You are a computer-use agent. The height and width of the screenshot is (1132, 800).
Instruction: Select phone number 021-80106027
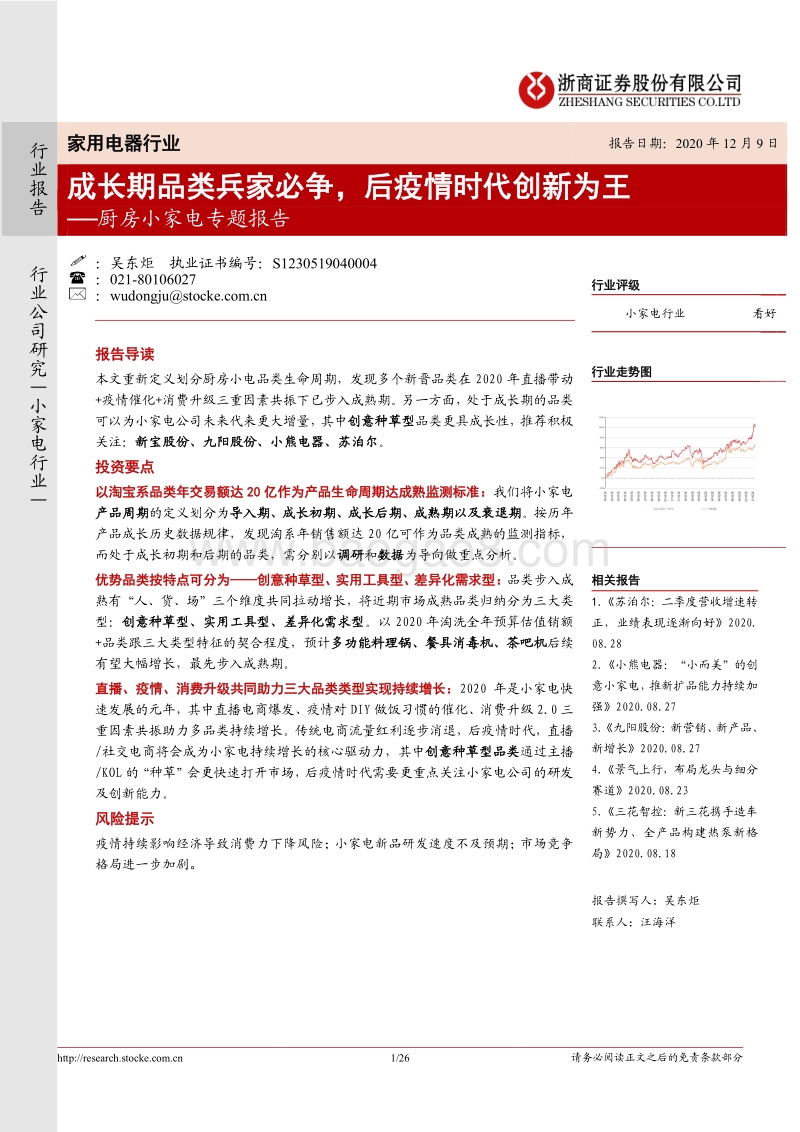(x=152, y=279)
